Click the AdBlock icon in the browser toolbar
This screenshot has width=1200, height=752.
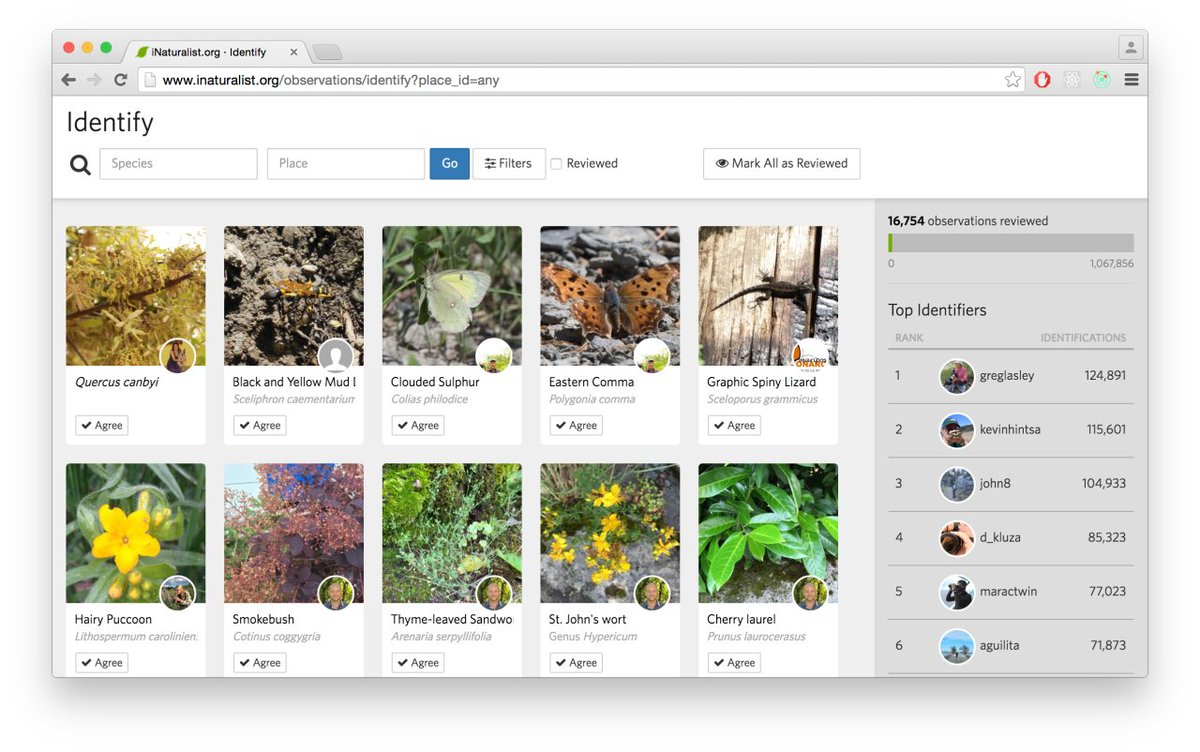click(1042, 79)
